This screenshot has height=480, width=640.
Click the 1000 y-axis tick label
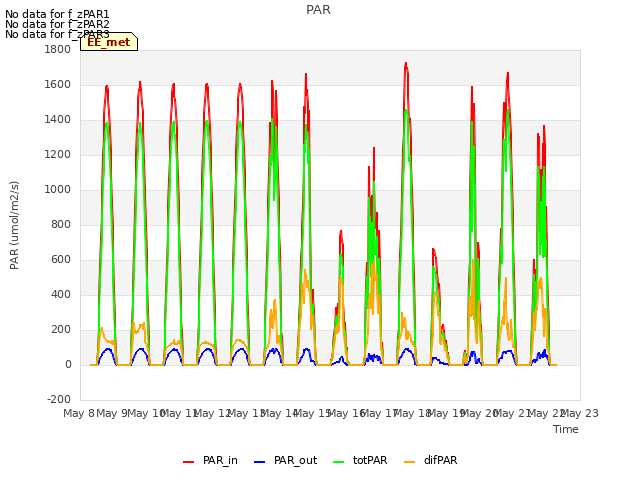[x=58, y=190]
